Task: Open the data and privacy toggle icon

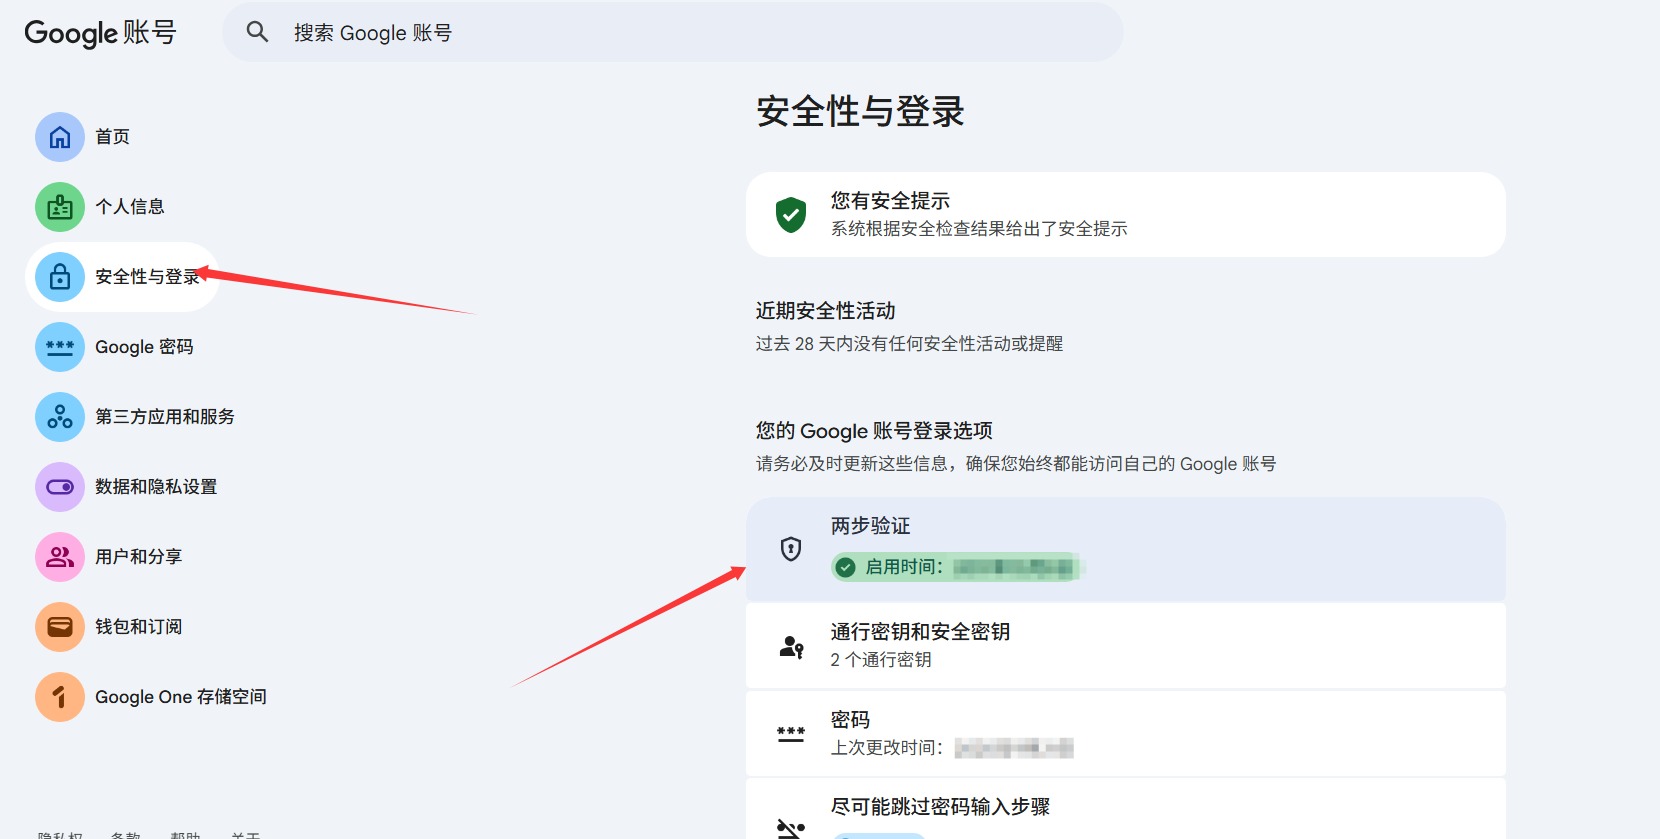Action: pyautogui.click(x=60, y=487)
